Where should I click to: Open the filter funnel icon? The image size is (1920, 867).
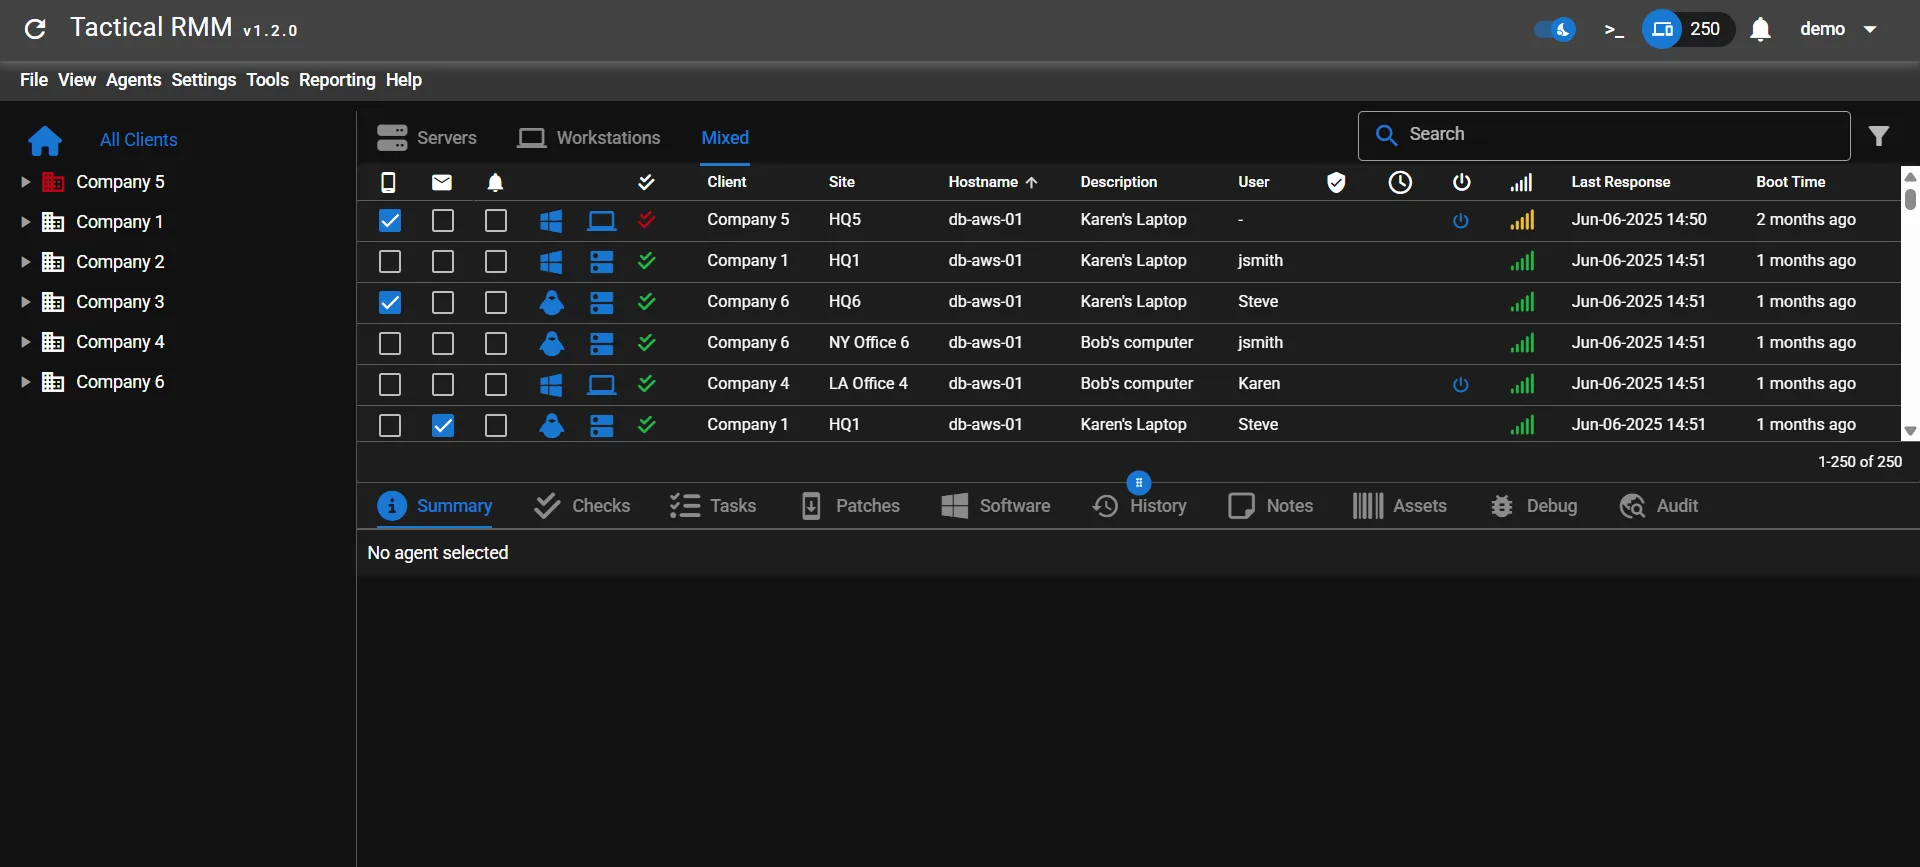tap(1879, 136)
